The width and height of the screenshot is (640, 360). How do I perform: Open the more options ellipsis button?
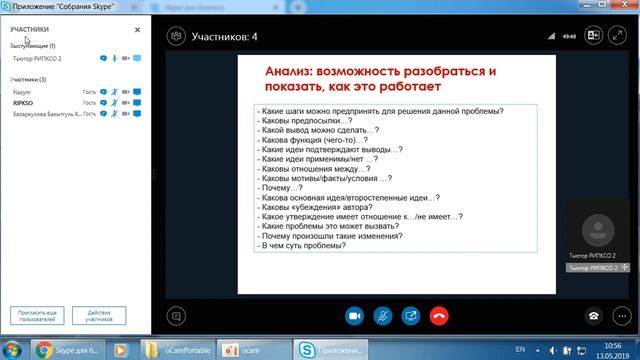tap(622, 316)
